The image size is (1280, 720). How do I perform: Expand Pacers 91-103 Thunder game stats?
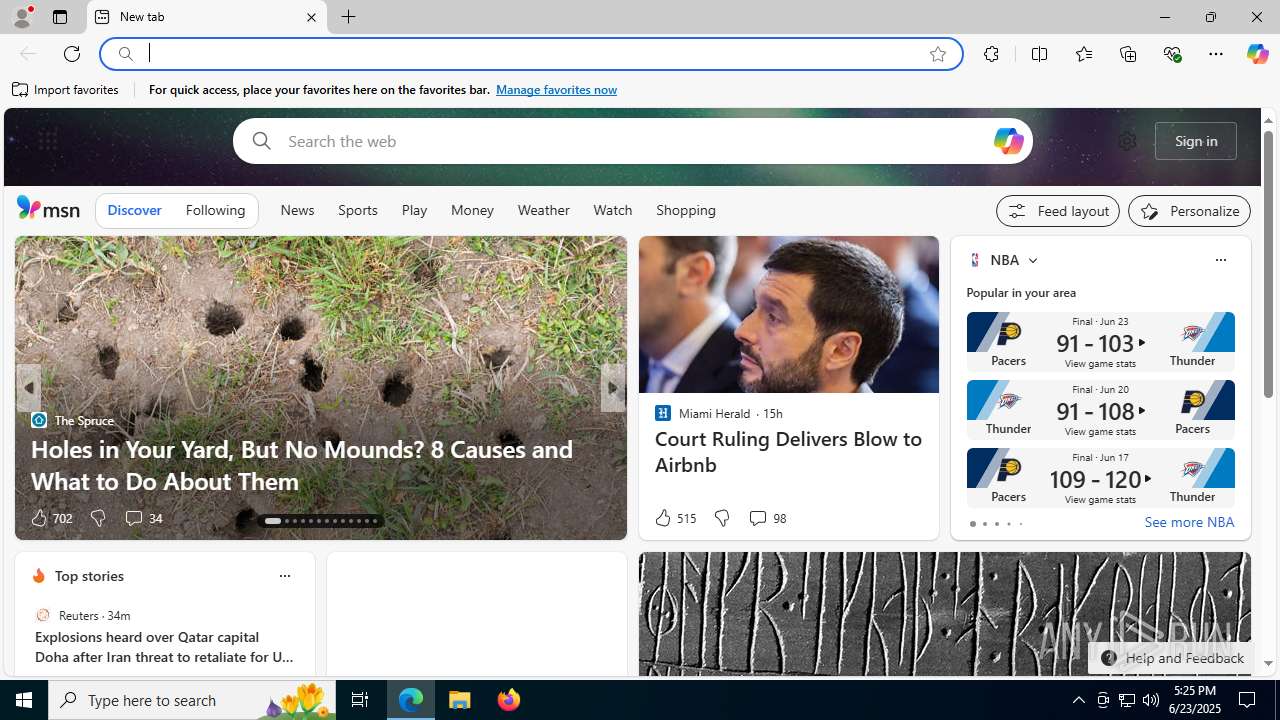point(1100,342)
